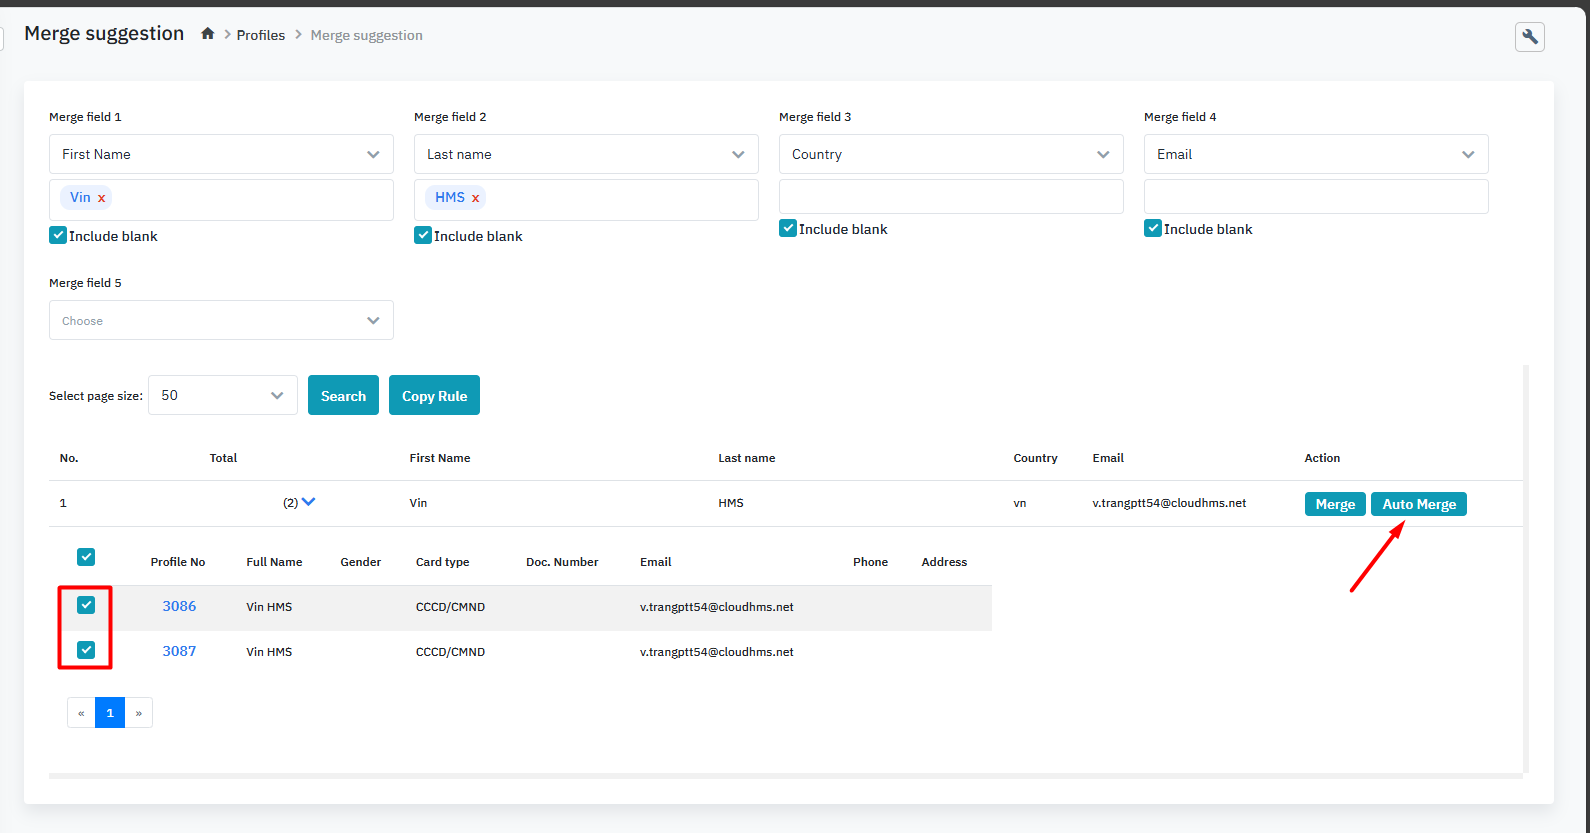Screen dimensions: 1590x833
Task: Open Merge field 5 Choose dropdown
Action: [221, 321]
